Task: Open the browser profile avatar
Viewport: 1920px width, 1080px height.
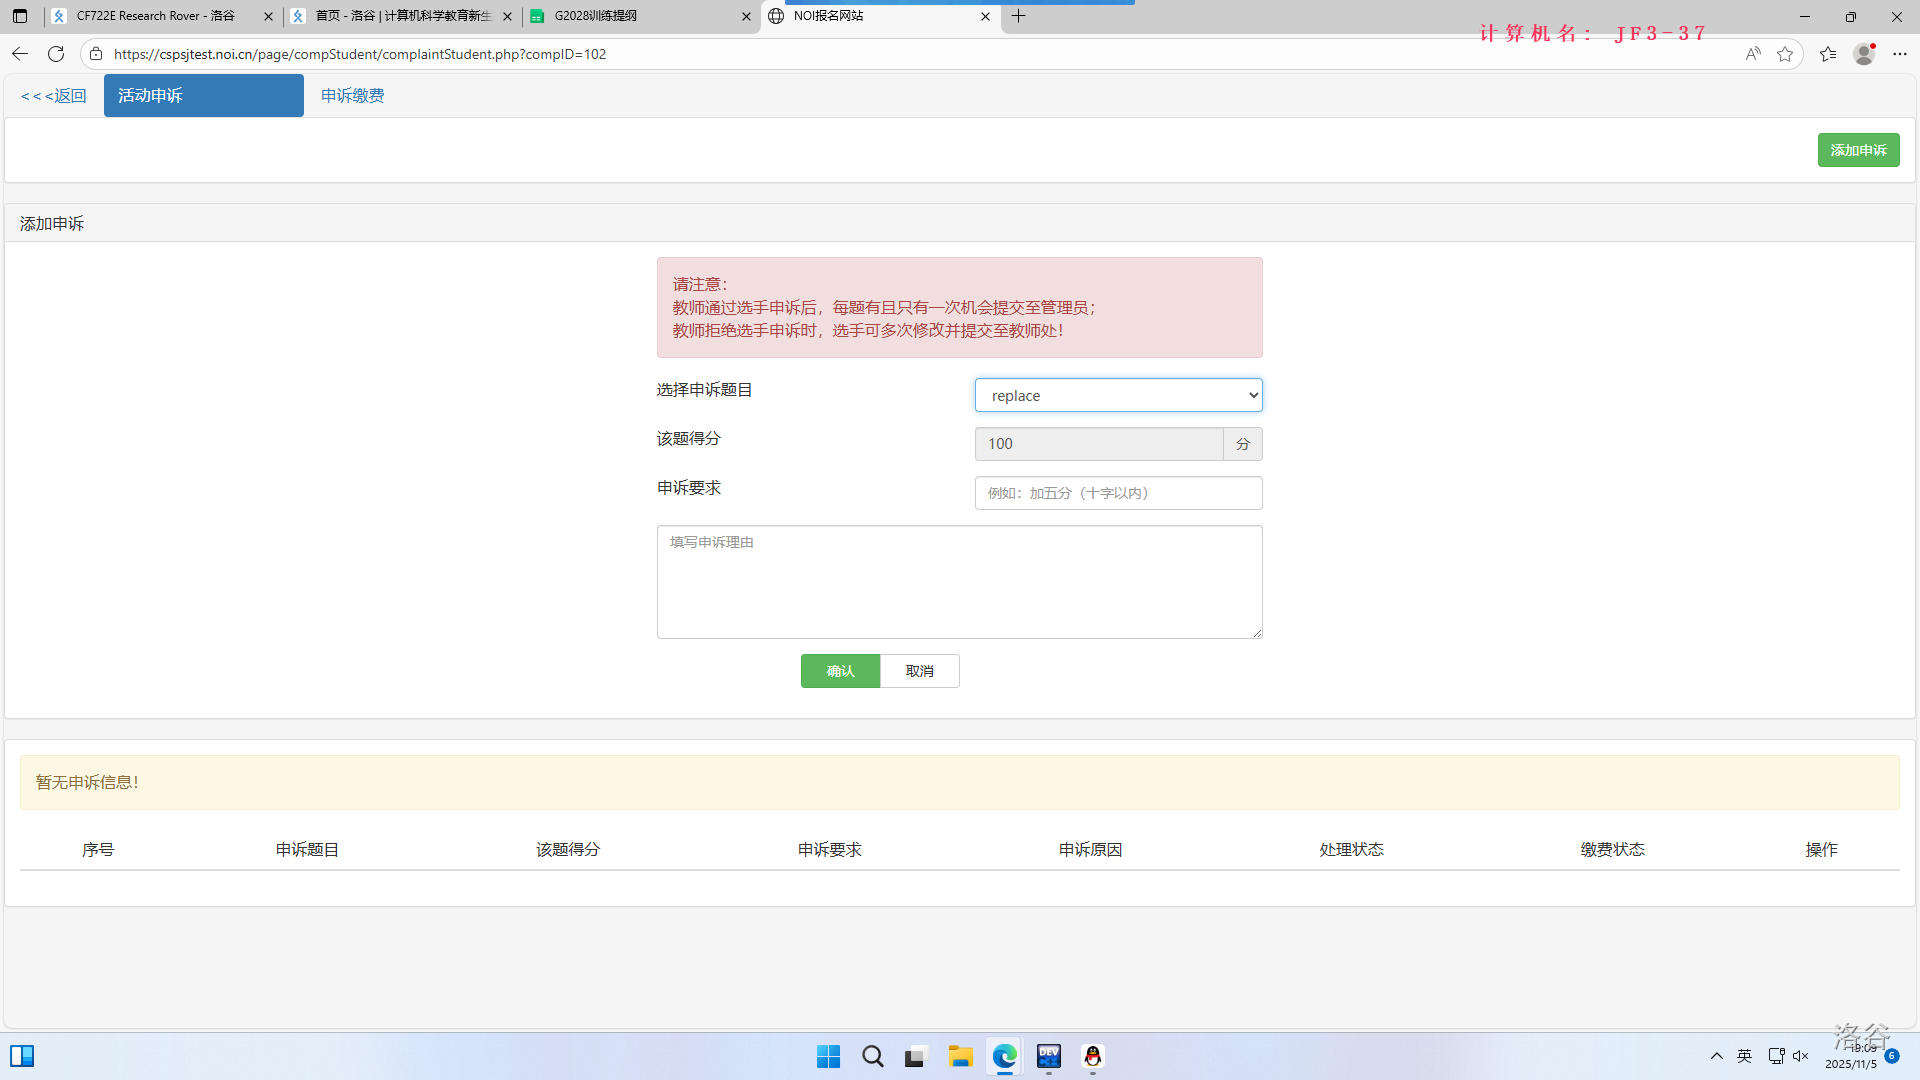Action: [1864, 54]
